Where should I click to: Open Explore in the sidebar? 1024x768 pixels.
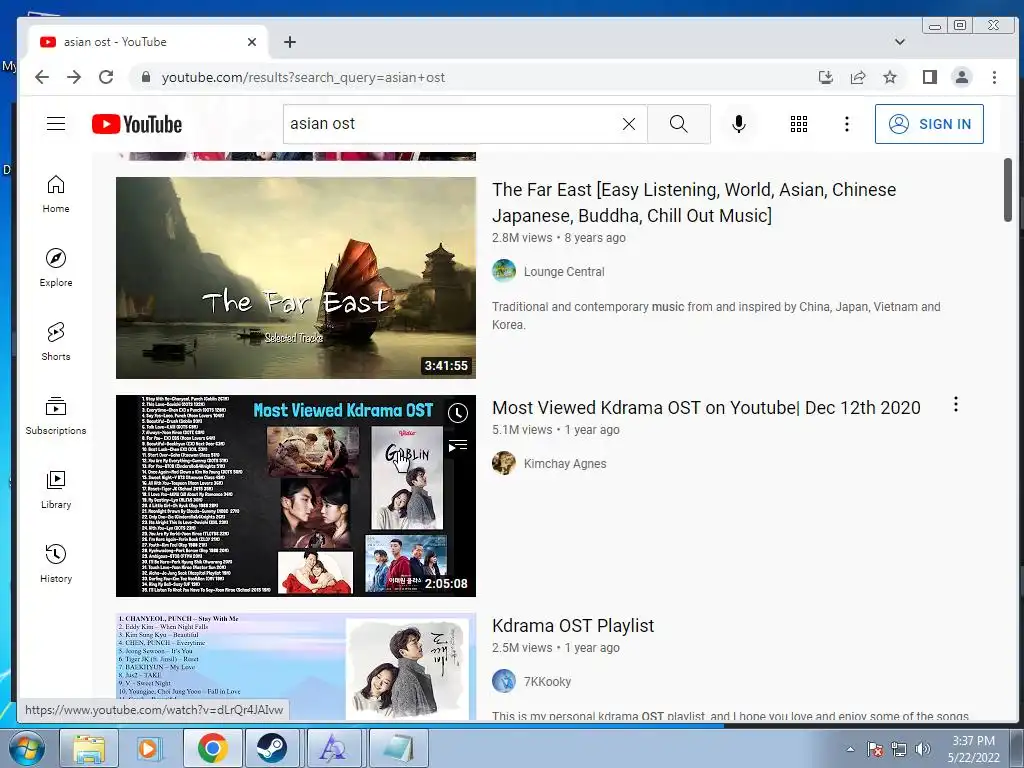[x=56, y=268]
